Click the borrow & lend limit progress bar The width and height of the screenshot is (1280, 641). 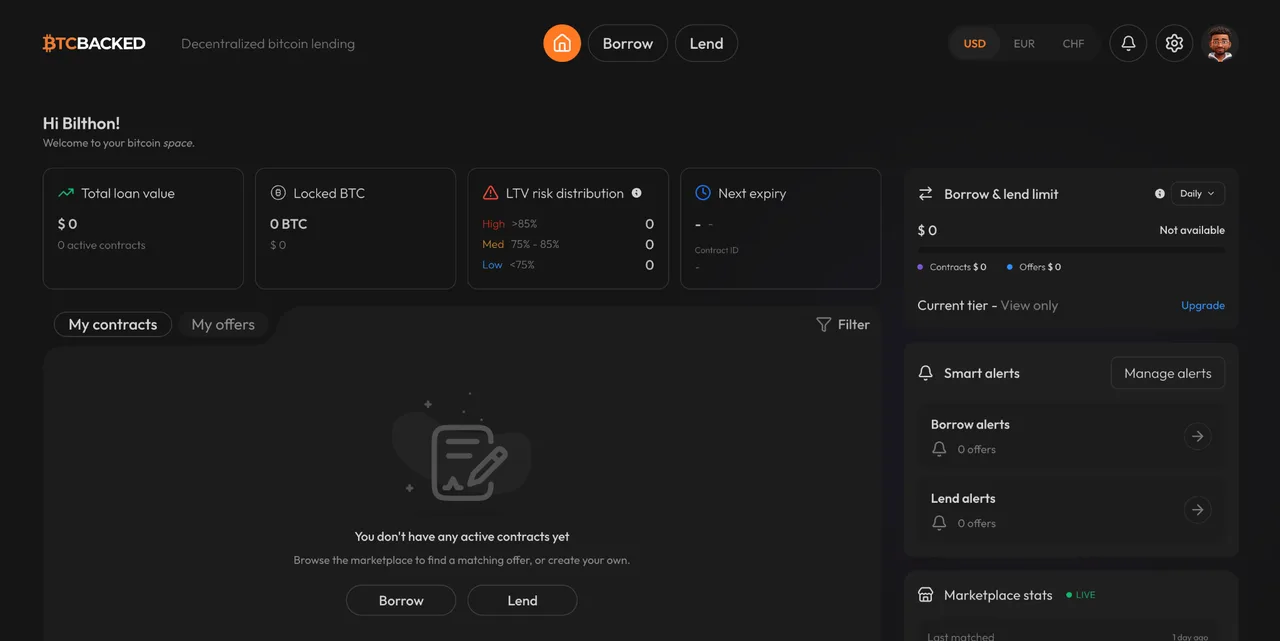pyautogui.click(x=1071, y=248)
